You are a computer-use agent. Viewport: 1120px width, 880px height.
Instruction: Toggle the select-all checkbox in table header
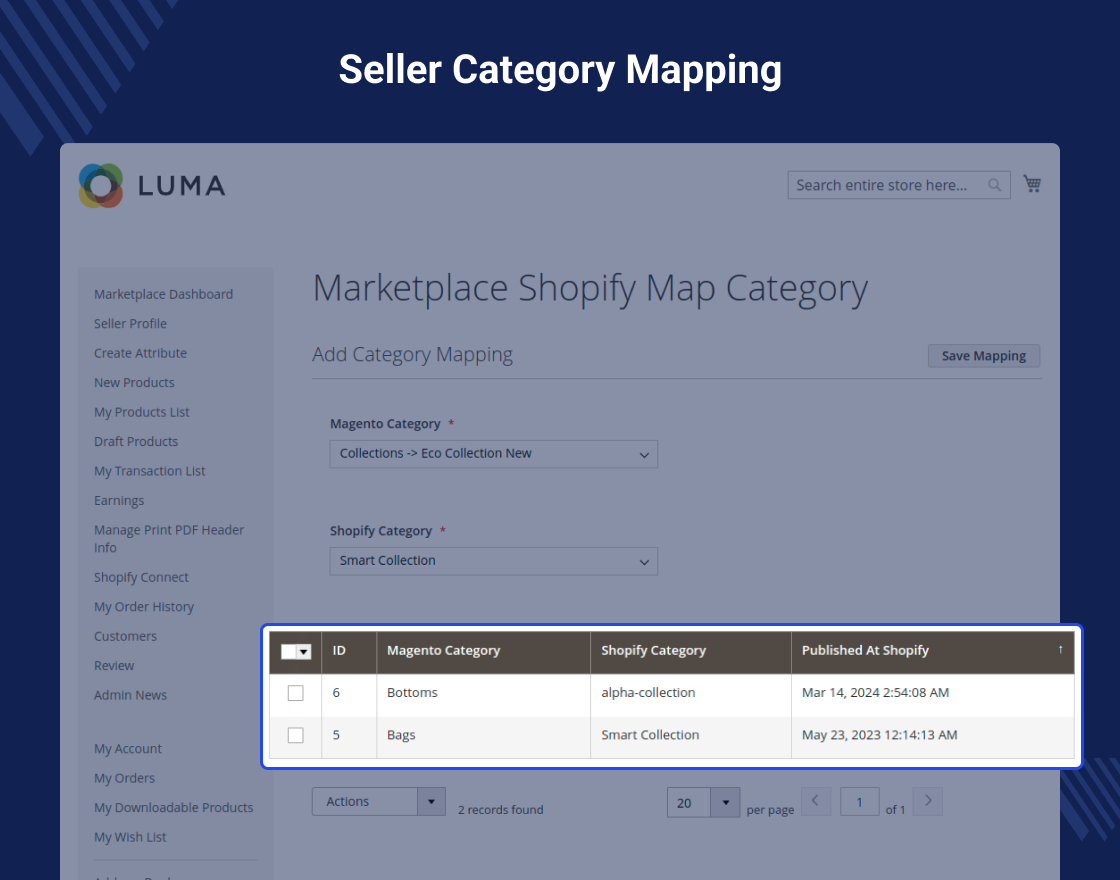tap(289, 651)
